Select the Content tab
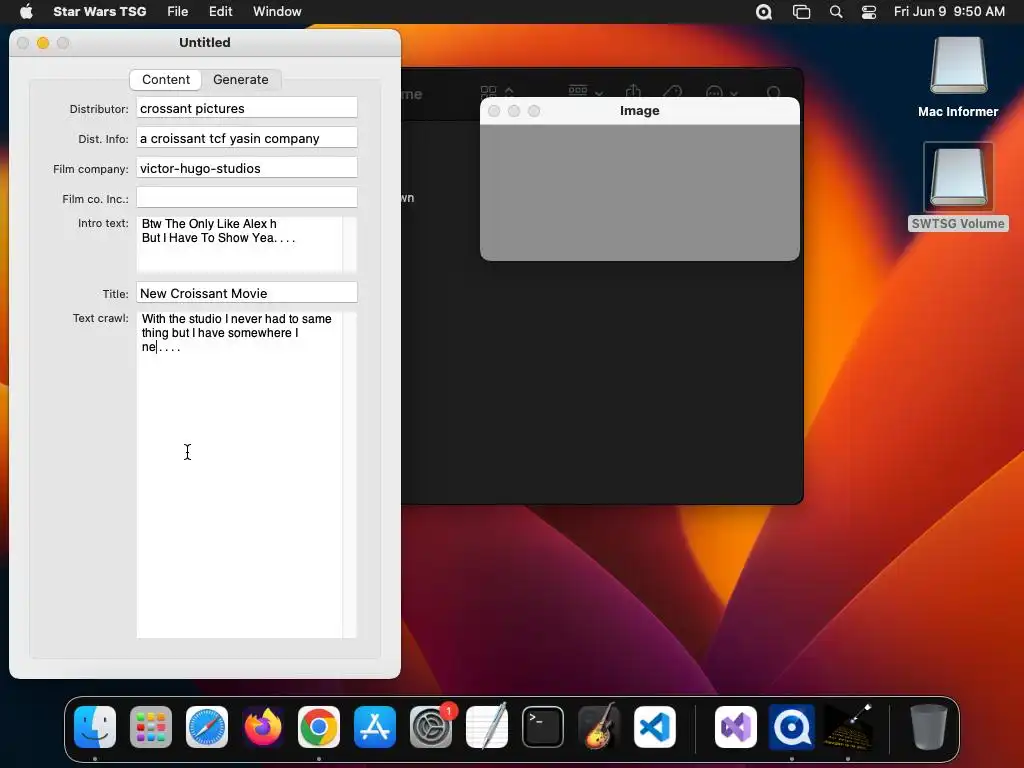Image resolution: width=1024 pixels, height=768 pixels. pyautogui.click(x=166, y=80)
